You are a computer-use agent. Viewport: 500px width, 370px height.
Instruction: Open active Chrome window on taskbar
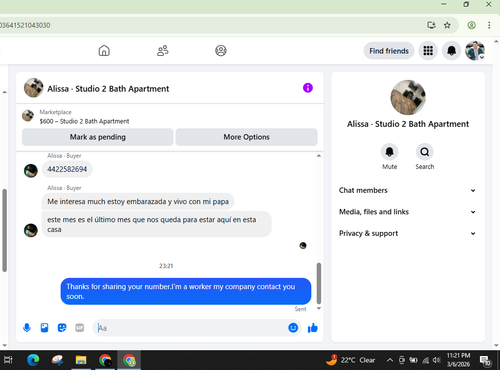129,360
